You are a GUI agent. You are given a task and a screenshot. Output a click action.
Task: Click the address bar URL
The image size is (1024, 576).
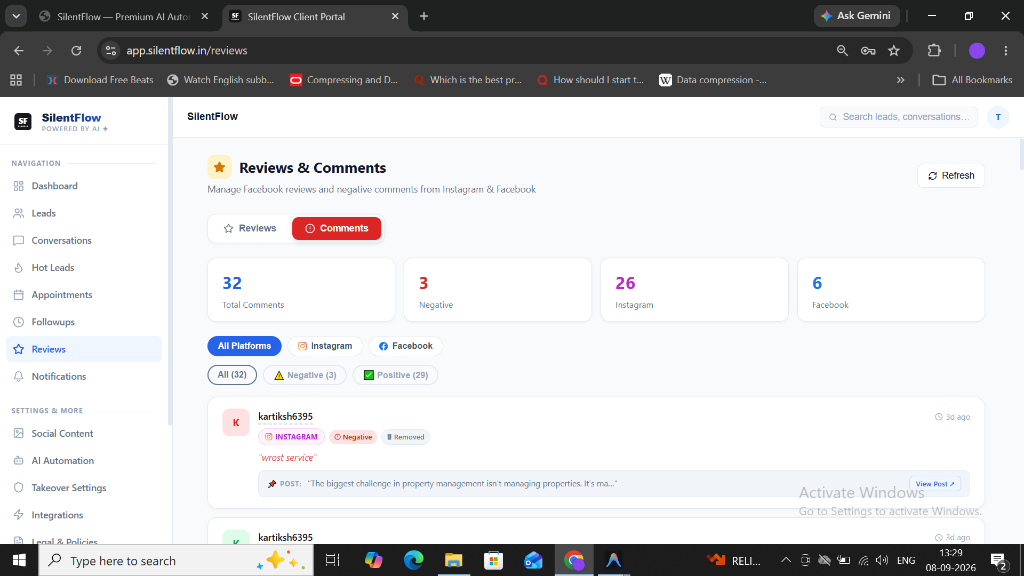(x=187, y=50)
